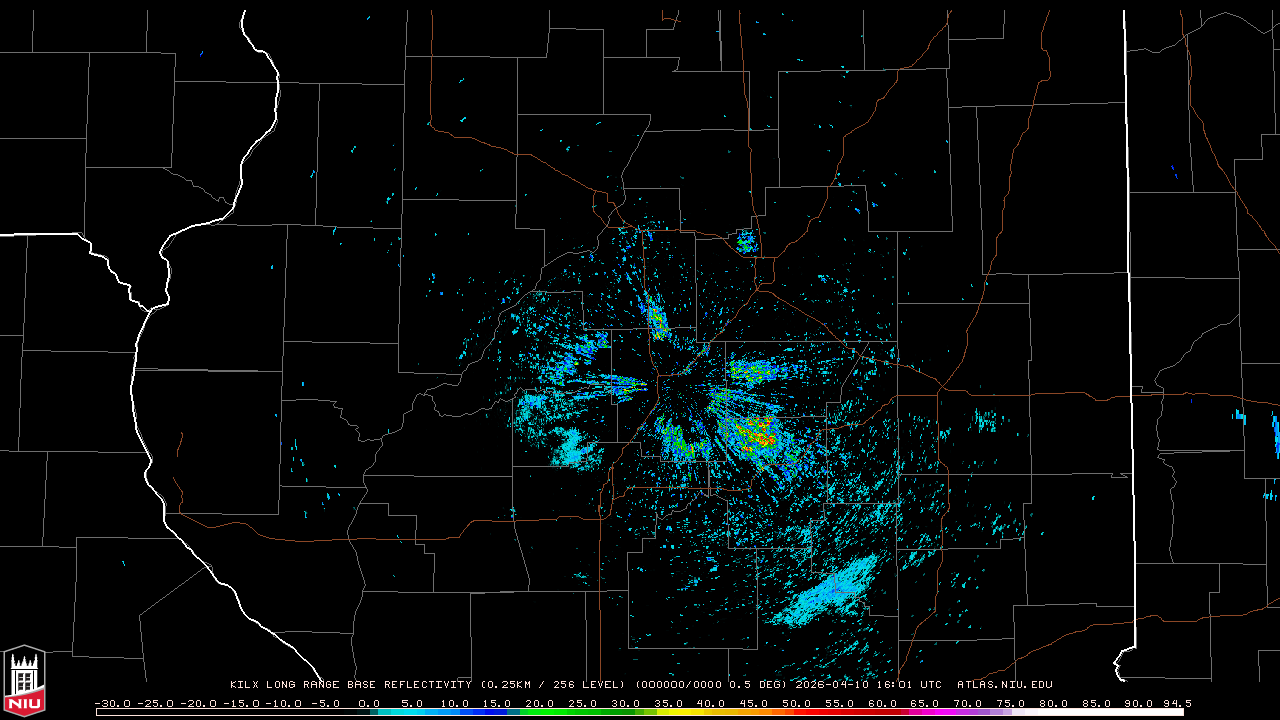Click the isolated green echo cluster north of radar
The image size is (1280, 720).
tap(746, 241)
